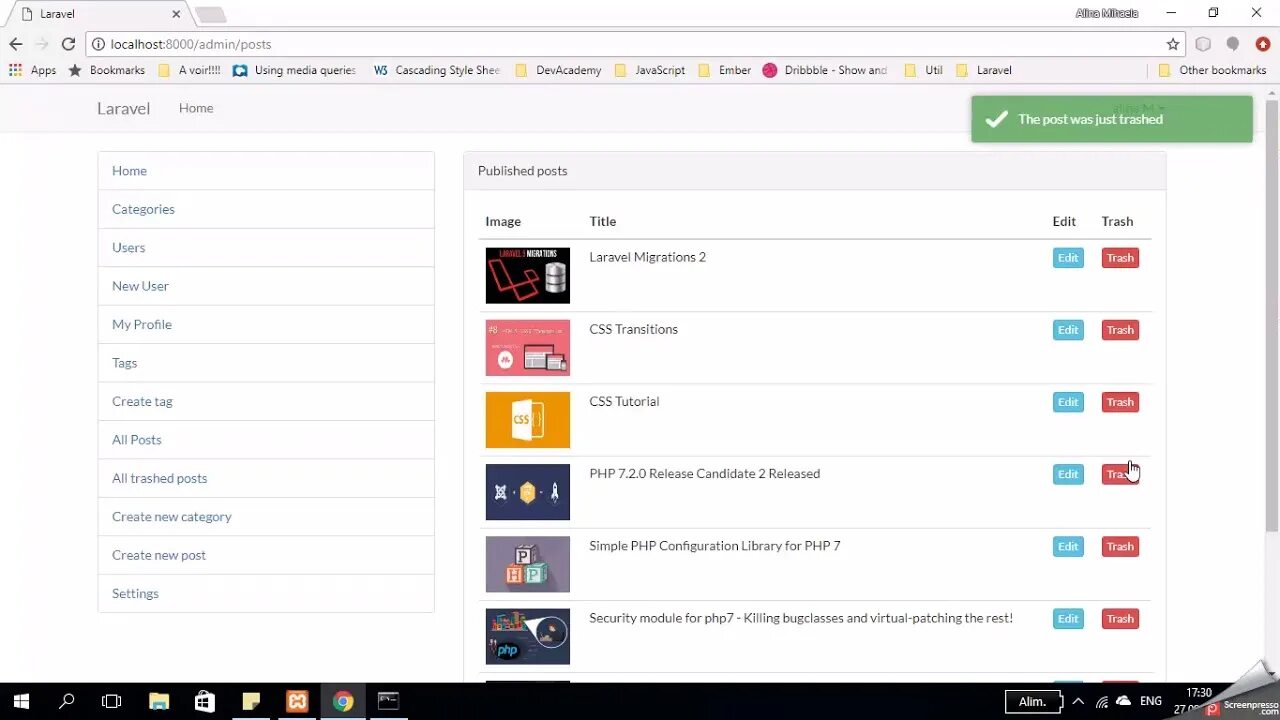Click the ENG language indicator
Image resolution: width=1280 pixels, height=720 pixels.
click(1151, 702)
